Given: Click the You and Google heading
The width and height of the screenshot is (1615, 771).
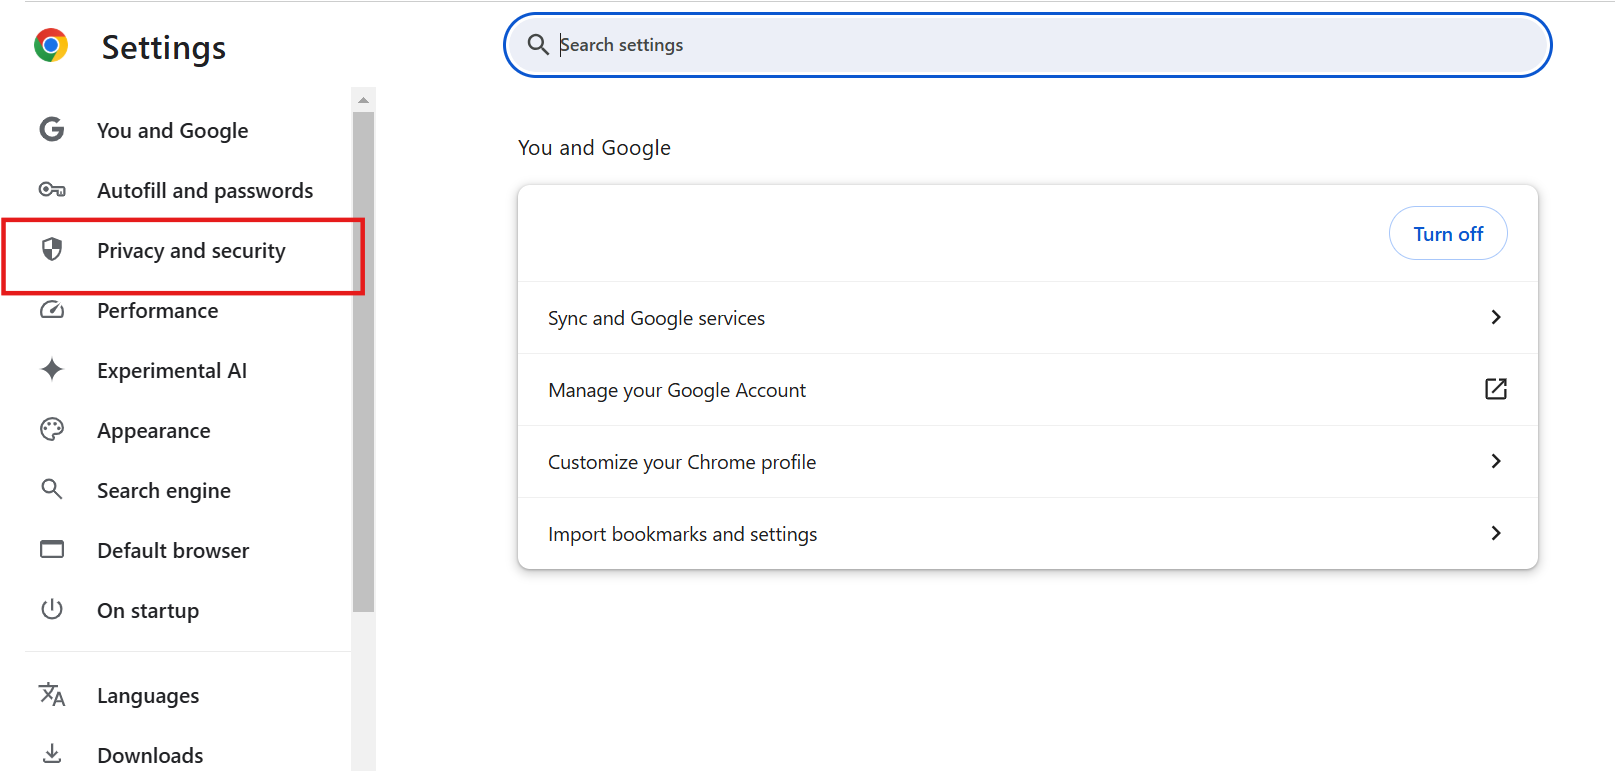Looking at the screenshot, I should (594, 148).
